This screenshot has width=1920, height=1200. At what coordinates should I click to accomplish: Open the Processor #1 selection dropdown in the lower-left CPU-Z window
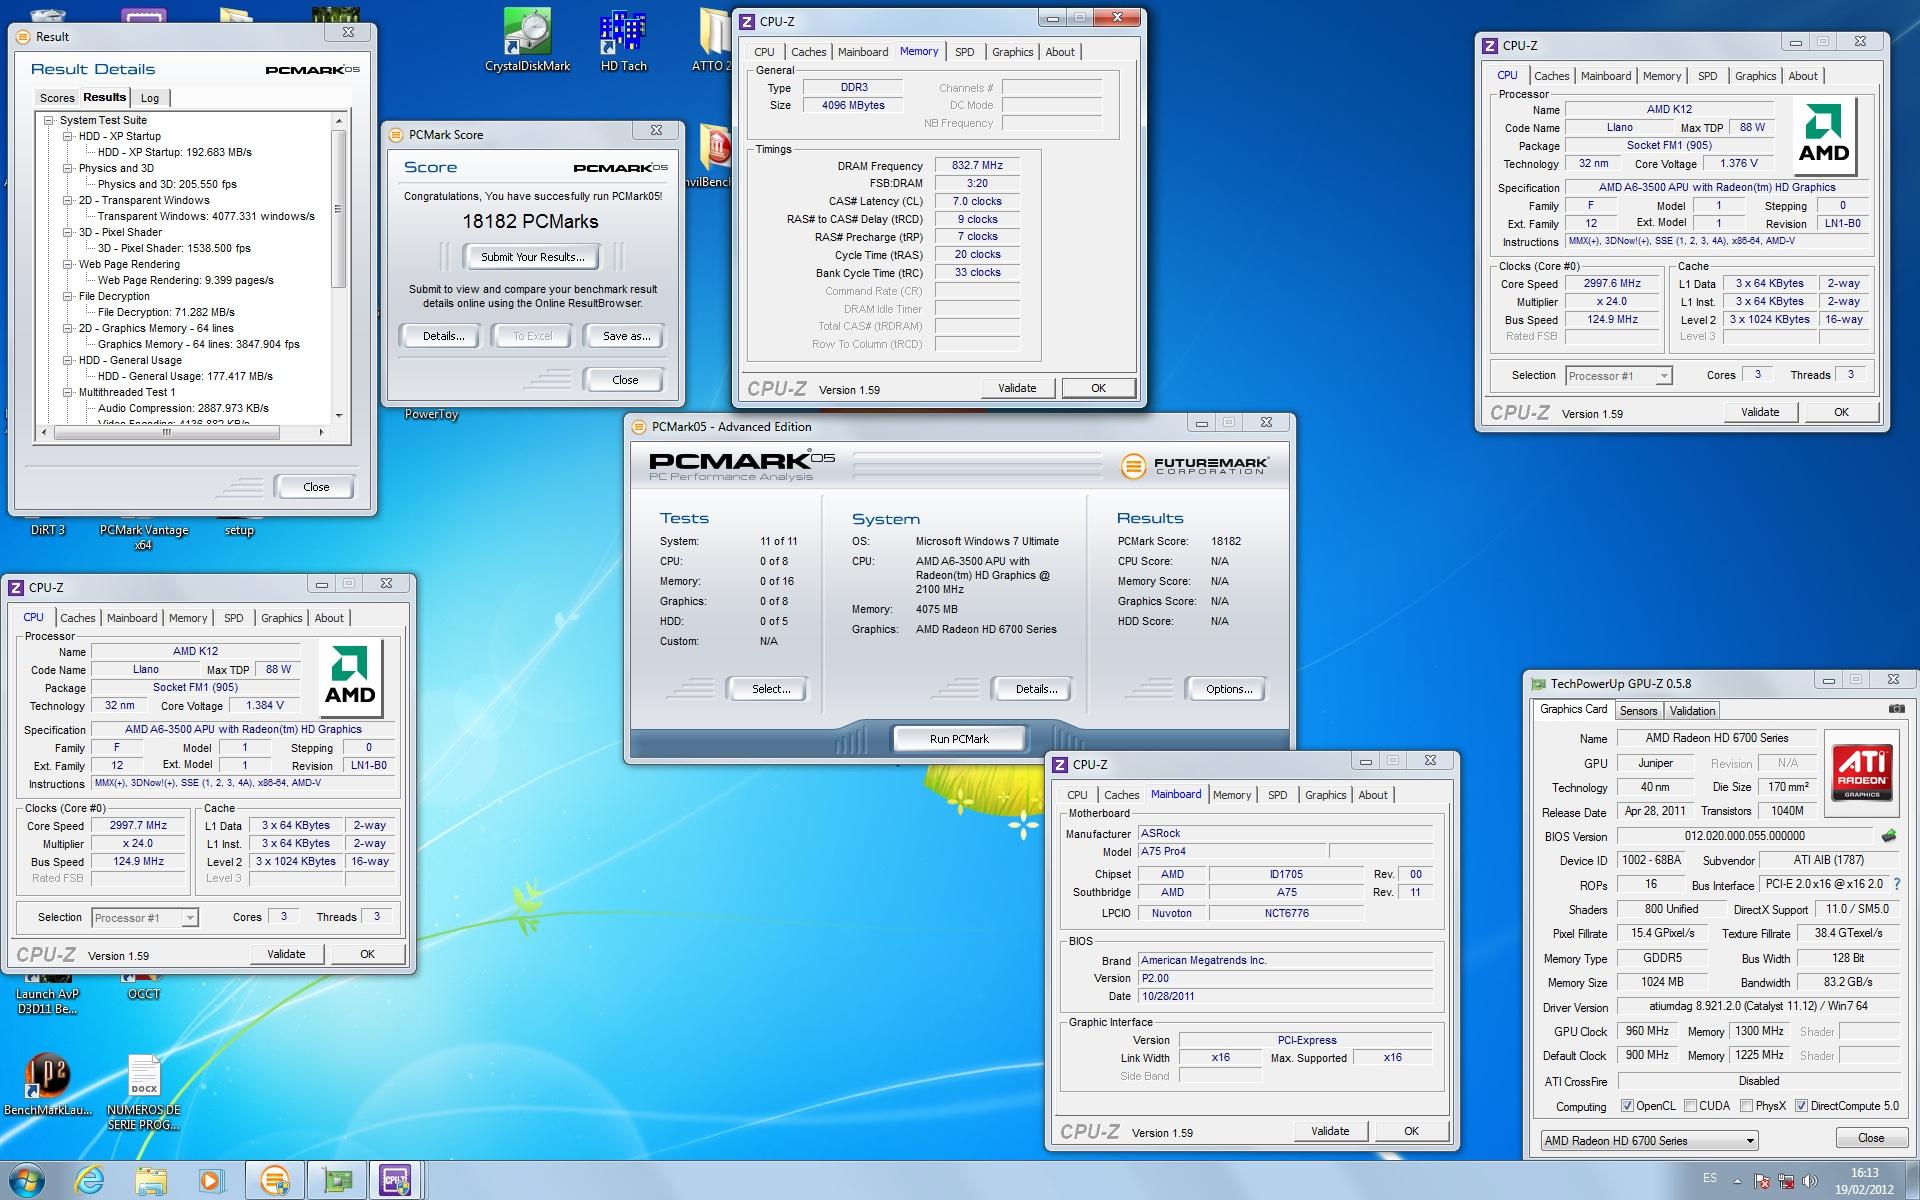pos(144,918)
